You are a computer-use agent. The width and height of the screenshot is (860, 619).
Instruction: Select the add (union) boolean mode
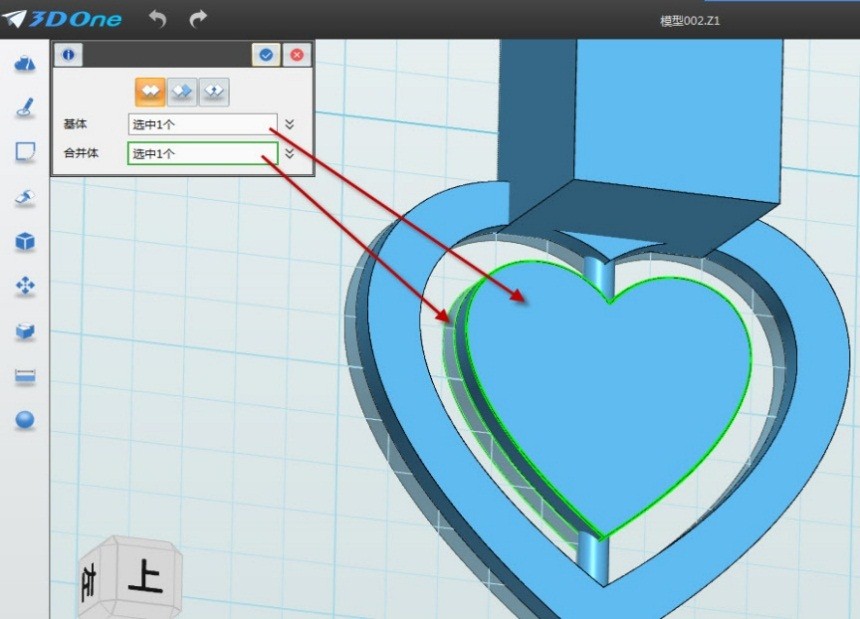pyautogui.click(x=150, y=91)
